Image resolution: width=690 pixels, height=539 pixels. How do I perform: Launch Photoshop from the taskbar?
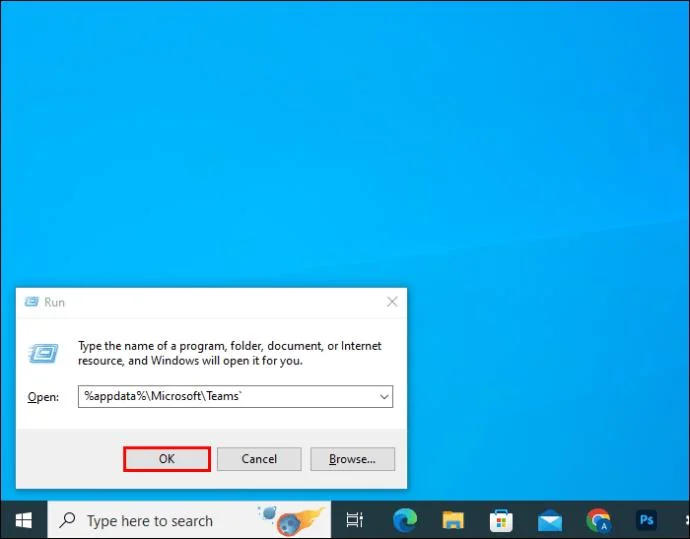tap(646, 520)
